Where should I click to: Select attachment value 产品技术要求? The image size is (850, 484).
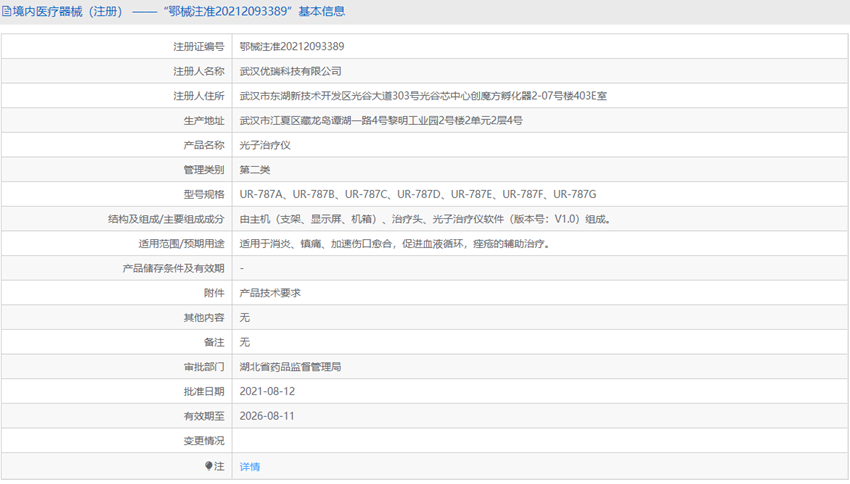tap(270, 293)
